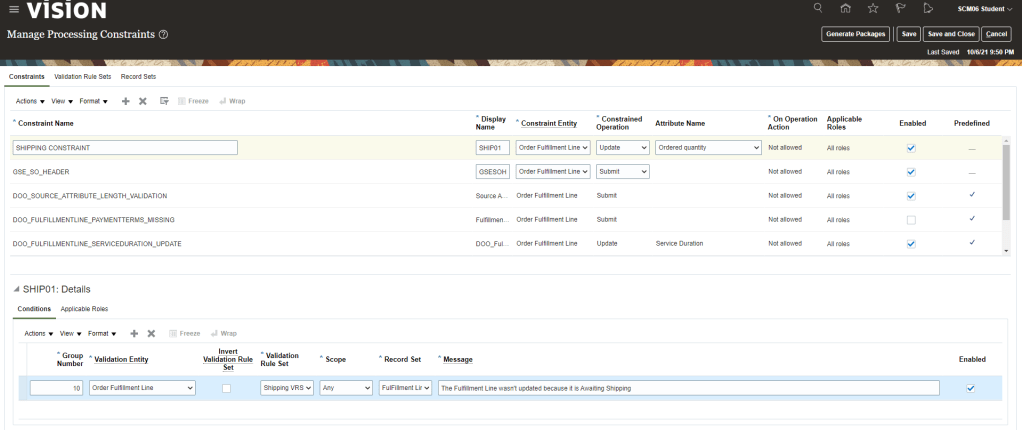Expand the Scope dropdown set to Any
Image resolution: width=1022 pixels, height=430 pixels.
pyautogui.click(x=346, y=388)
